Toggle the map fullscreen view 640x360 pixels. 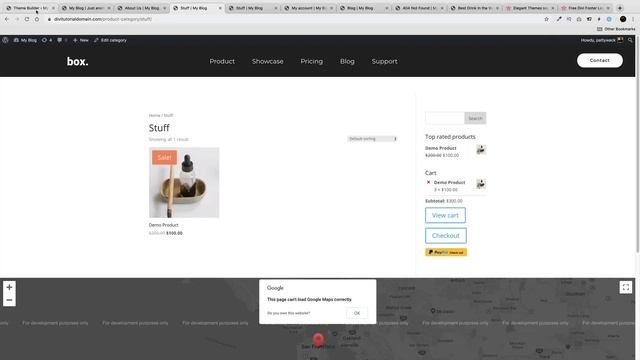625,287
